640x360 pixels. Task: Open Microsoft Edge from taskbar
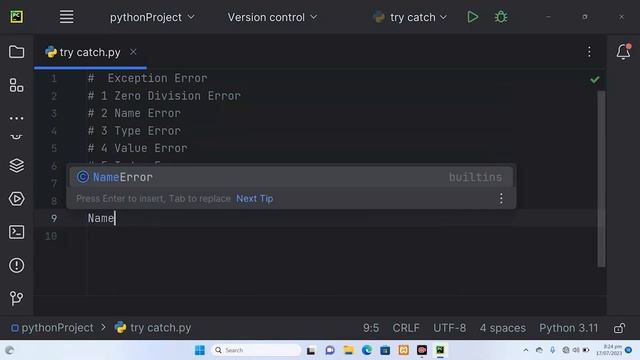pyautogui.click(x=367, y=350)
